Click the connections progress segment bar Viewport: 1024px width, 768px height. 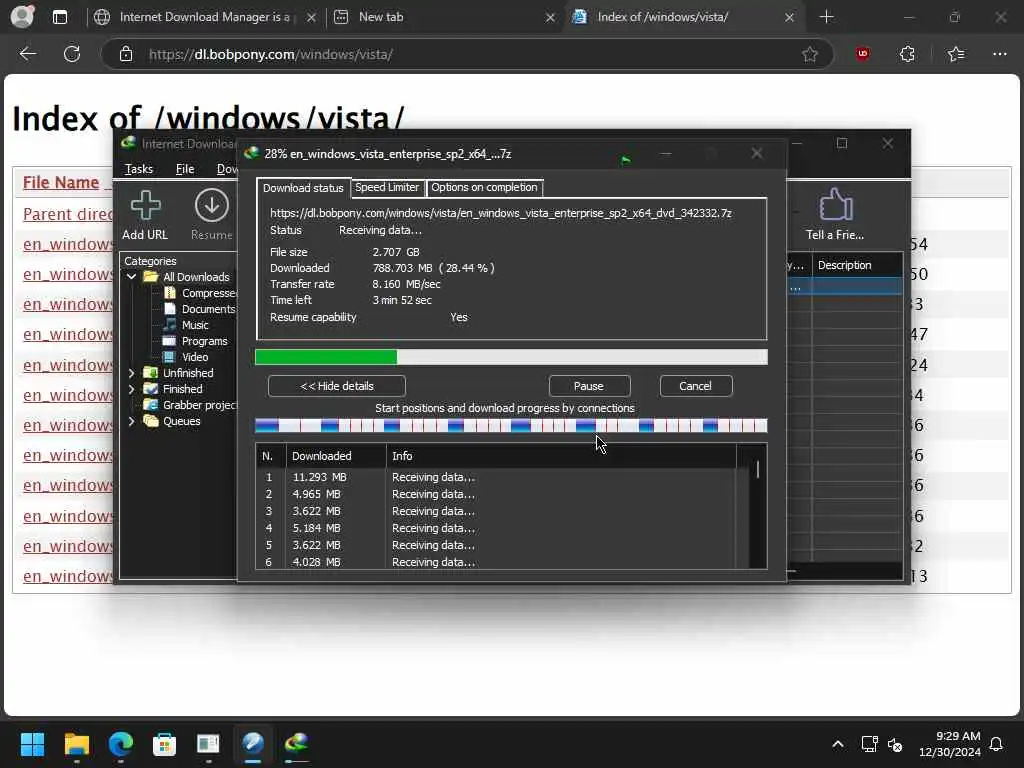click(511, 426)
